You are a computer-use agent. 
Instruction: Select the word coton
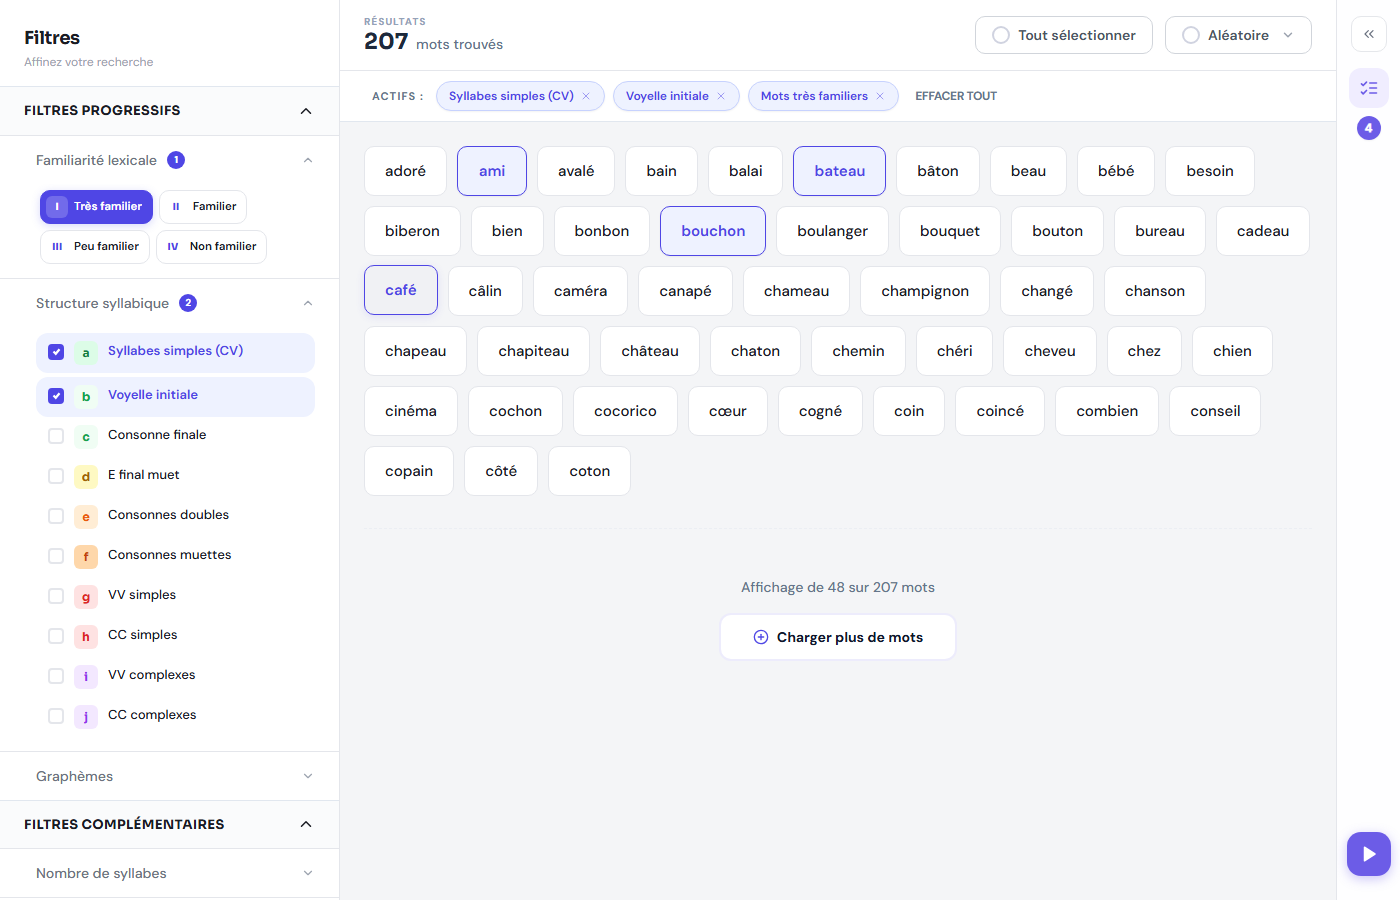590,471
